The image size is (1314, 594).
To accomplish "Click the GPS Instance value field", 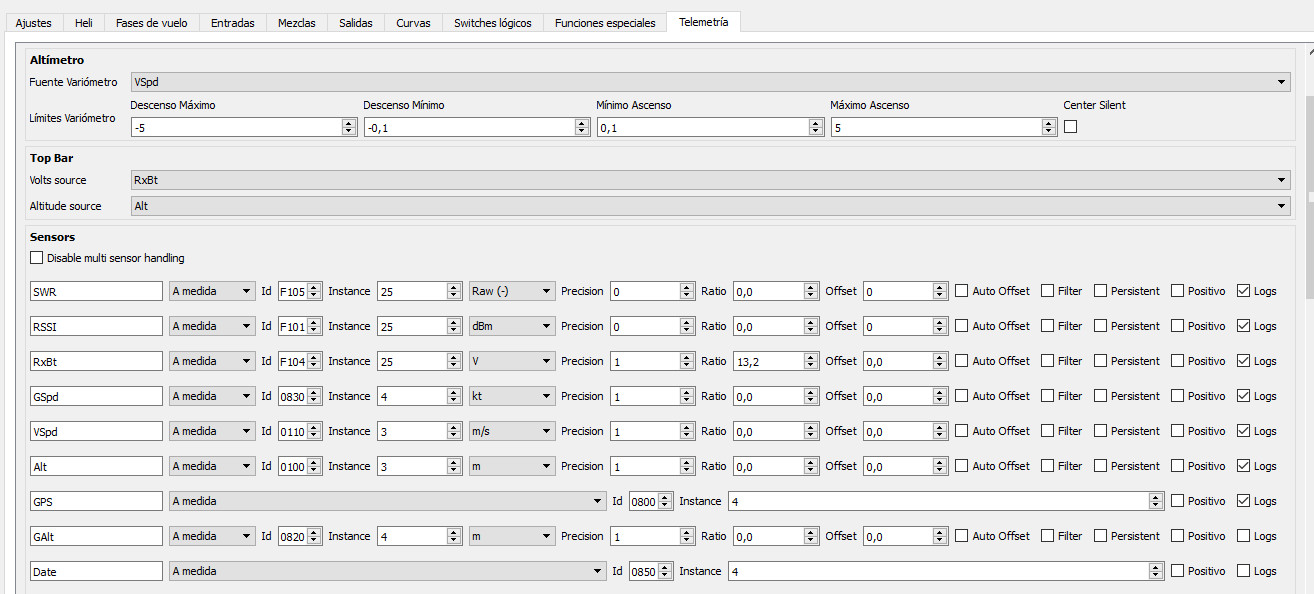I will (938, 502).
